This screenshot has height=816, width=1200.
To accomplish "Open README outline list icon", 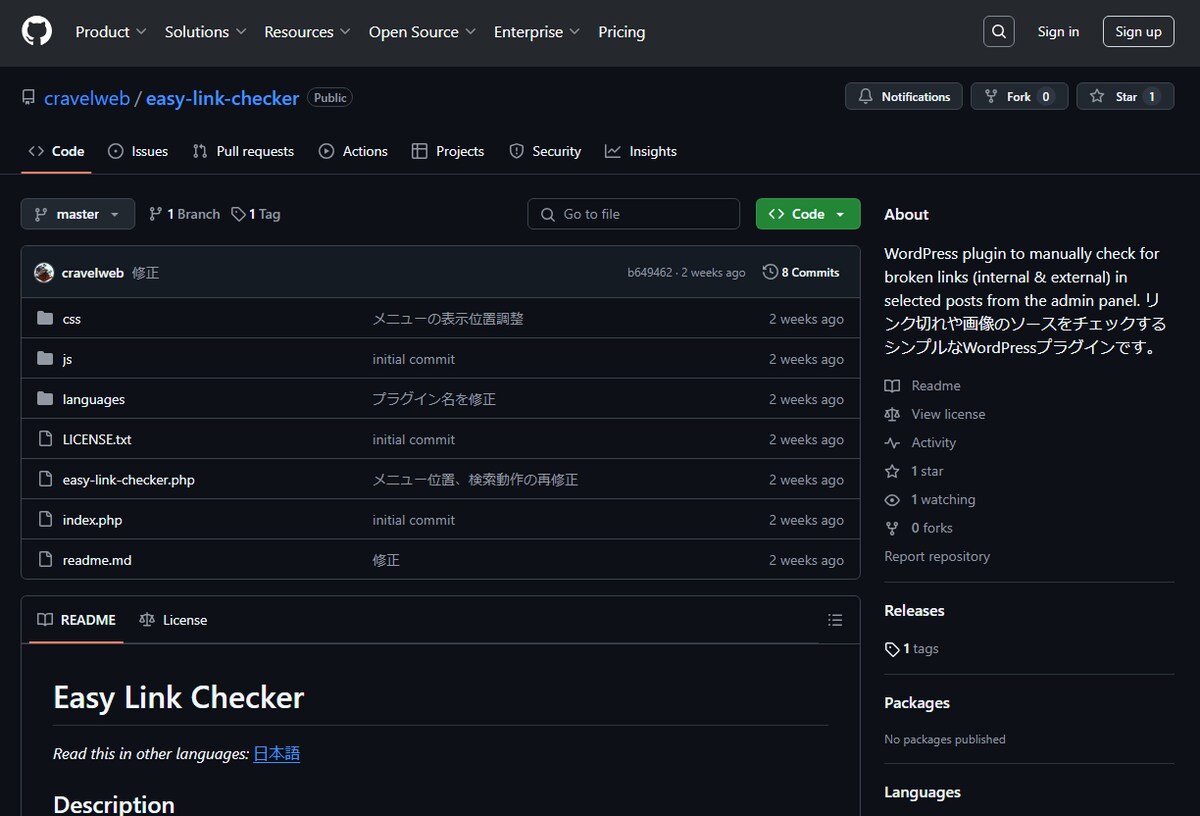I will coord(835,620).
